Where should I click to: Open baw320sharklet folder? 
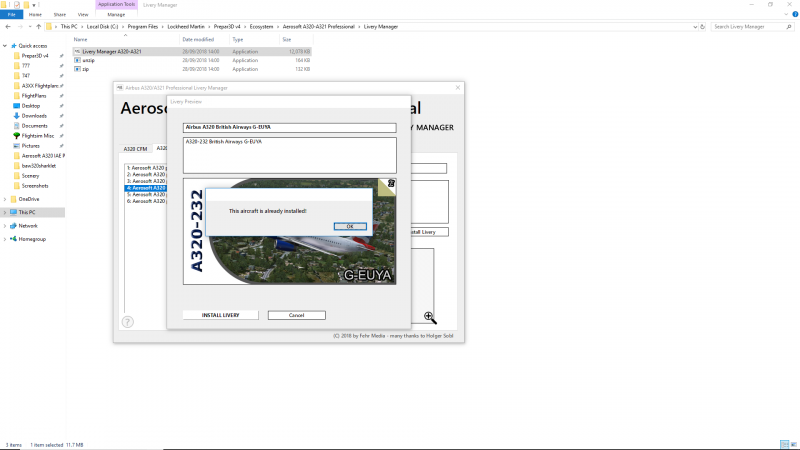39,166
